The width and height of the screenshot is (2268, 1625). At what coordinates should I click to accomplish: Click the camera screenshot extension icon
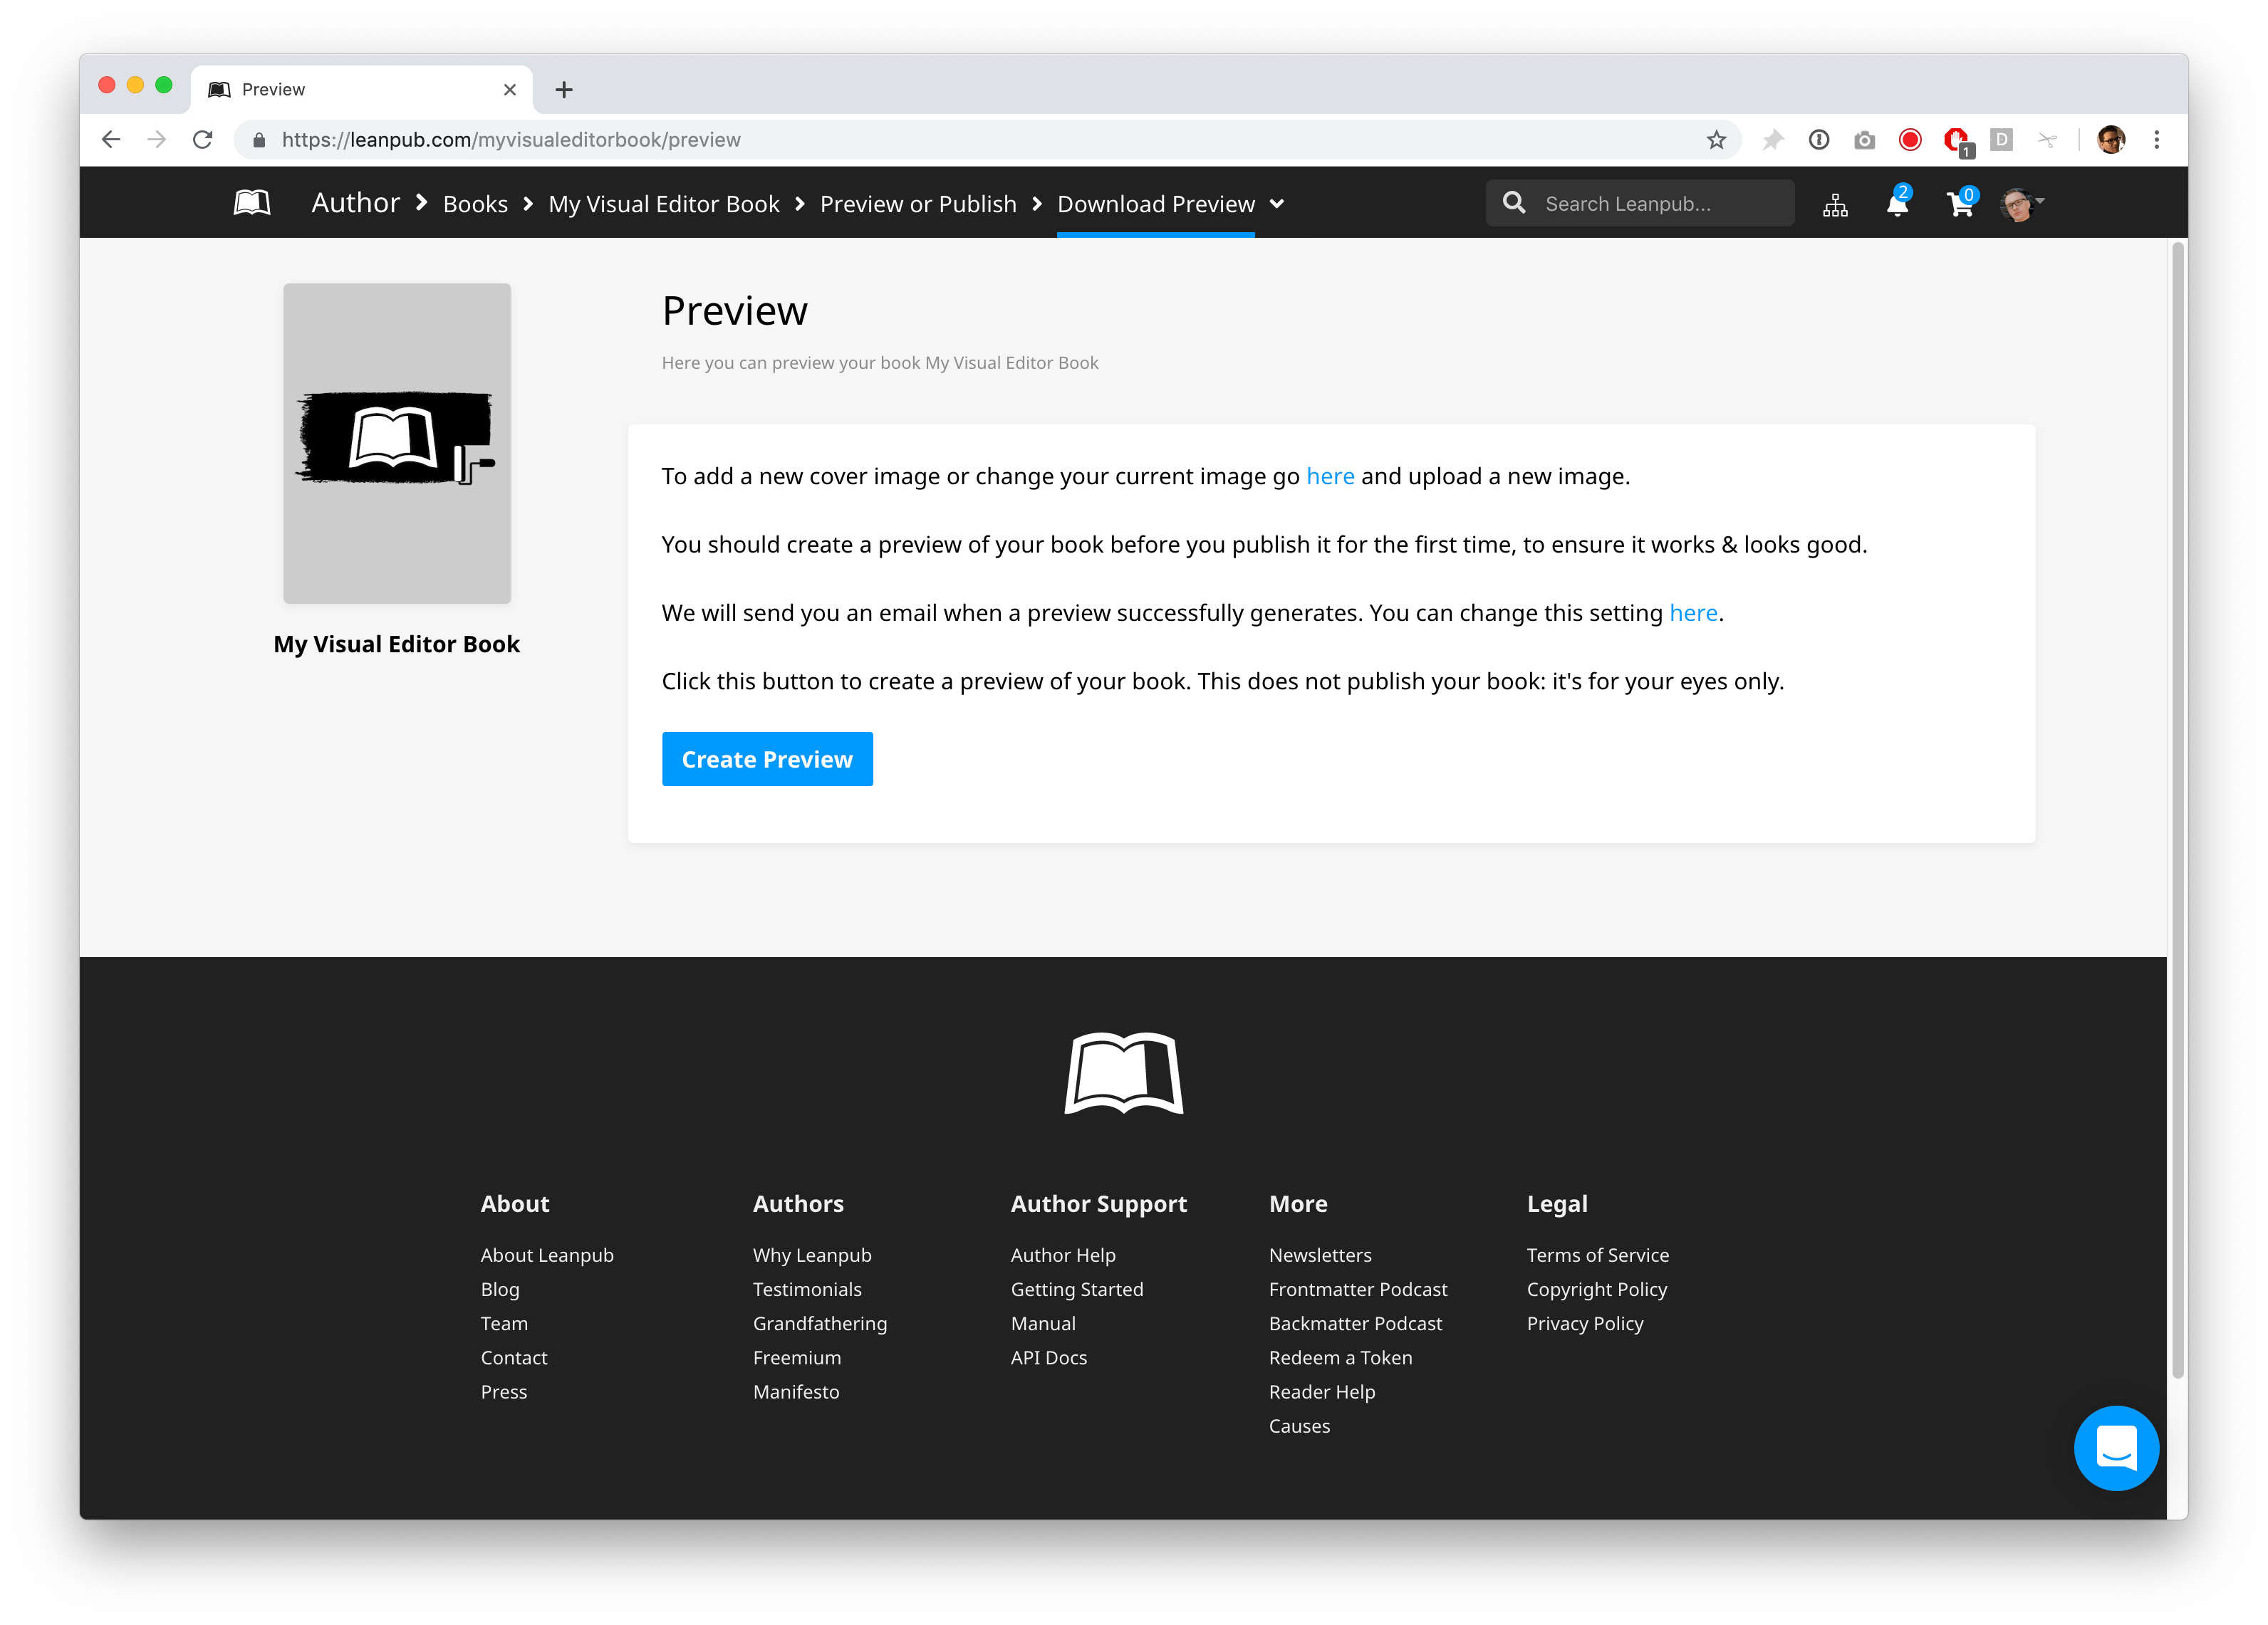[1863, 140]
